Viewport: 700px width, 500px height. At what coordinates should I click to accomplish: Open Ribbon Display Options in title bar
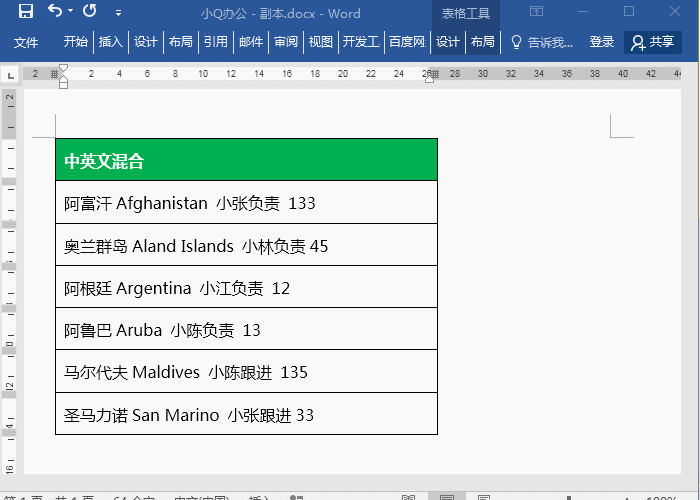coord(537,11)
